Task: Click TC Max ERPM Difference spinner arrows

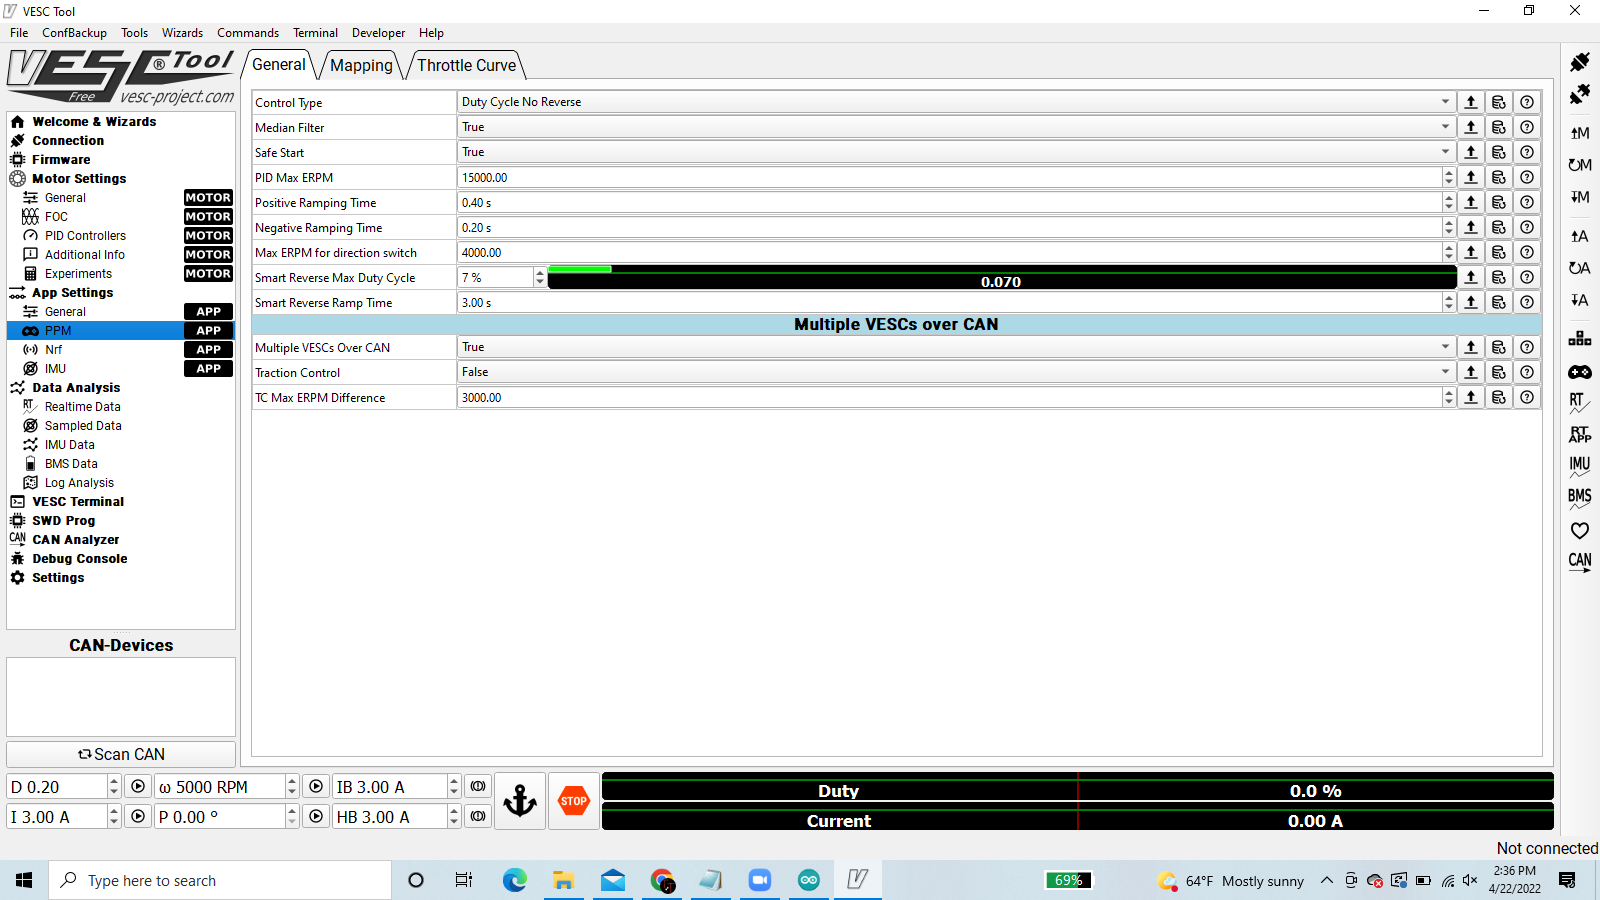Action: click(1449, 397)
